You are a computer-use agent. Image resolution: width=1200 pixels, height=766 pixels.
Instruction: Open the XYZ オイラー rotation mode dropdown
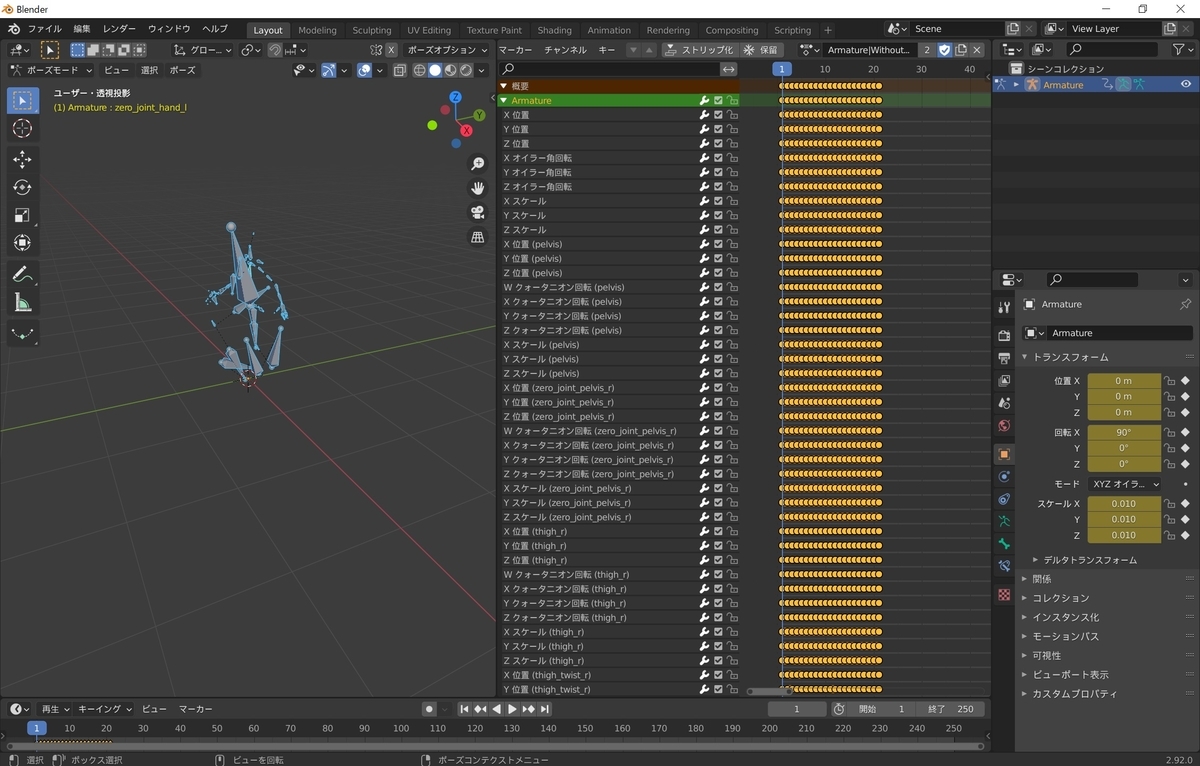(1125, 484)
